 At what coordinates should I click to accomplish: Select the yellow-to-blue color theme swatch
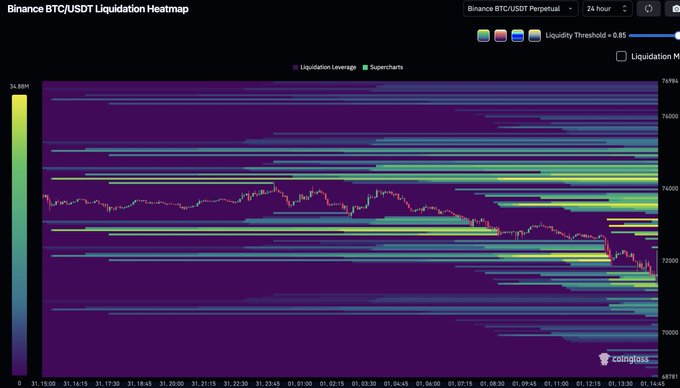point(534,36)
